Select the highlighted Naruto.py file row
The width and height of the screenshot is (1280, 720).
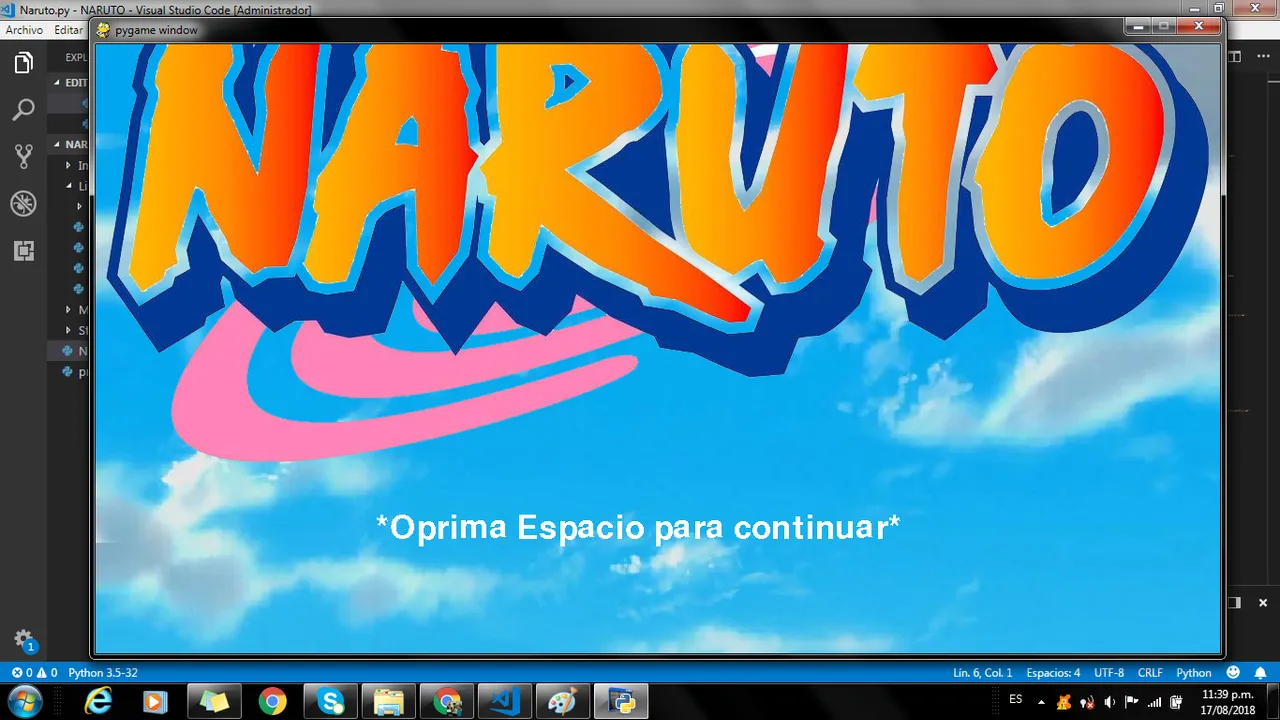pos(70,351)
